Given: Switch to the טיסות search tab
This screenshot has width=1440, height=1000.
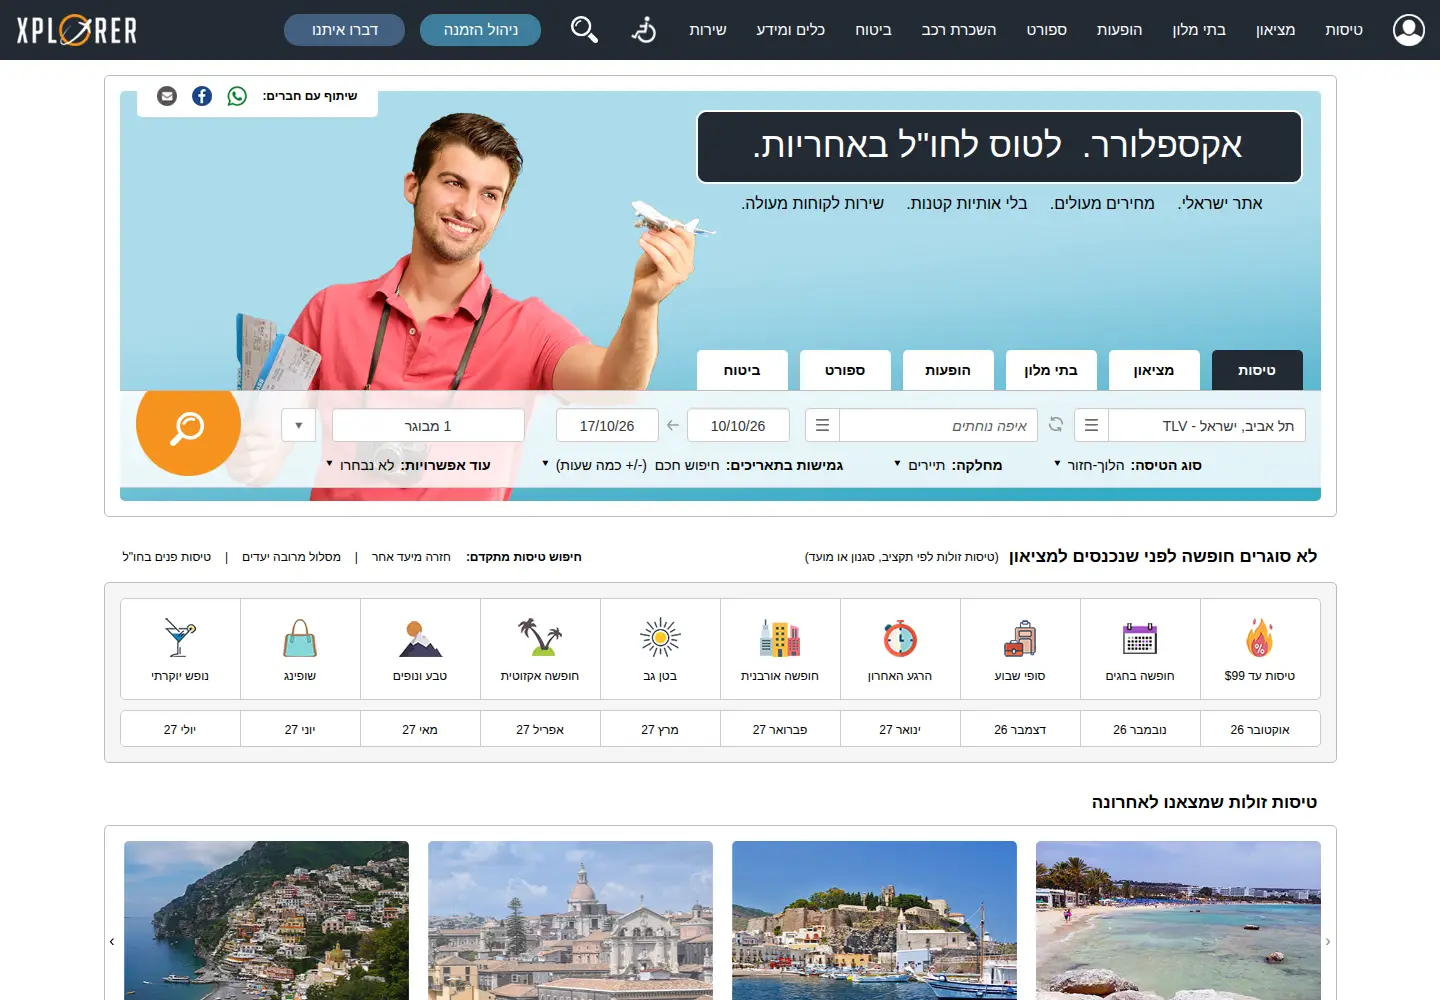Looking at the screenshot, I should coord(1257,370).
